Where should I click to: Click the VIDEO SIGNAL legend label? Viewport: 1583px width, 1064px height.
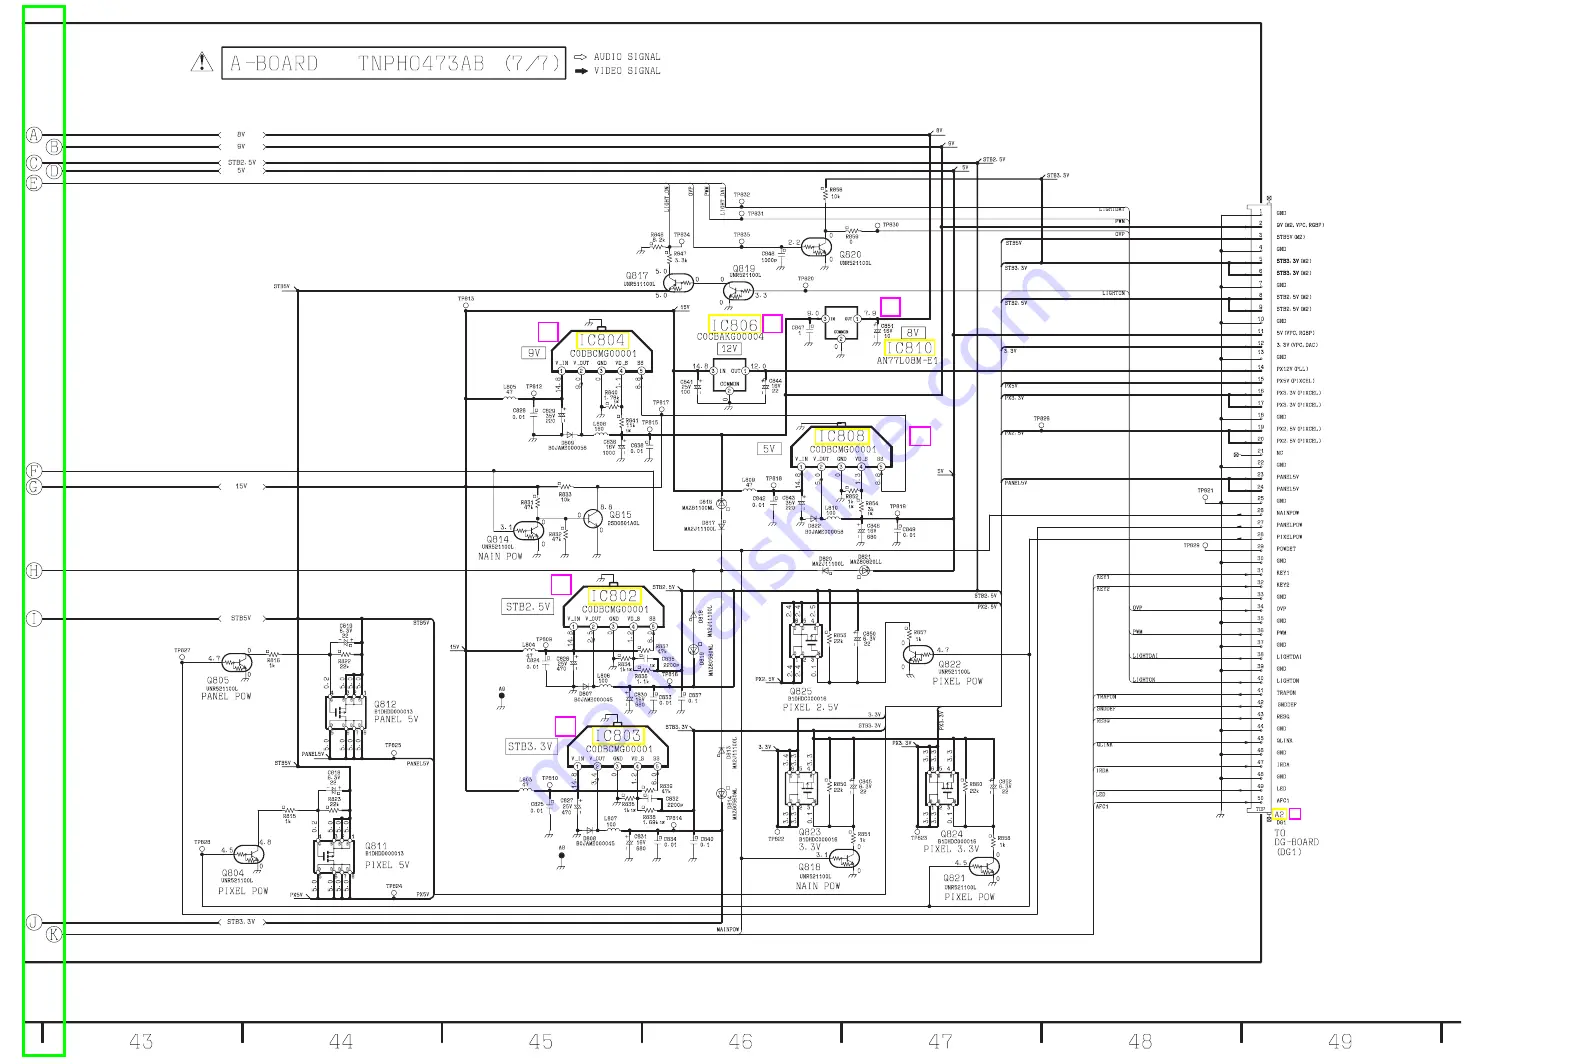point(627,71)
